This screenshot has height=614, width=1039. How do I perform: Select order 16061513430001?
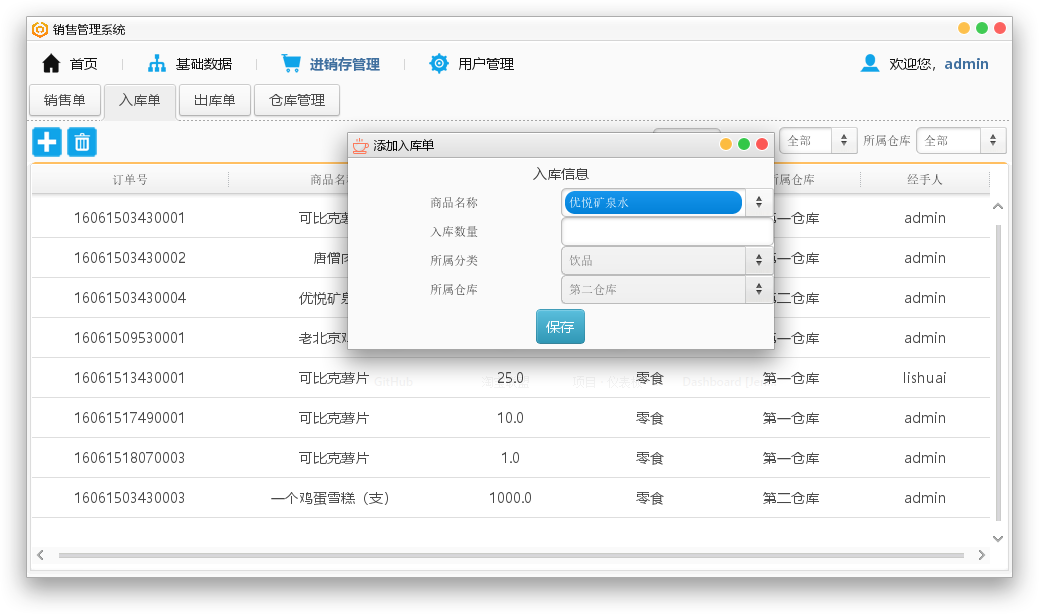pyautogui.click(x=130, y=378)
